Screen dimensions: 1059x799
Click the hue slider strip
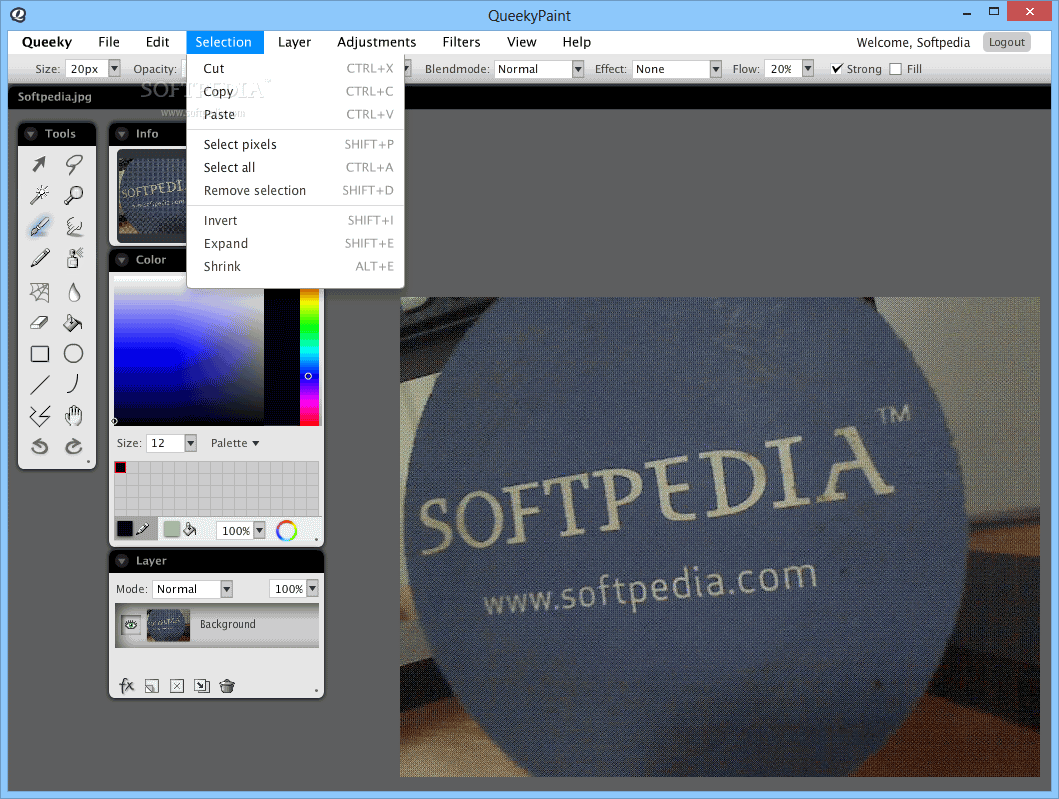click(309, 357)
